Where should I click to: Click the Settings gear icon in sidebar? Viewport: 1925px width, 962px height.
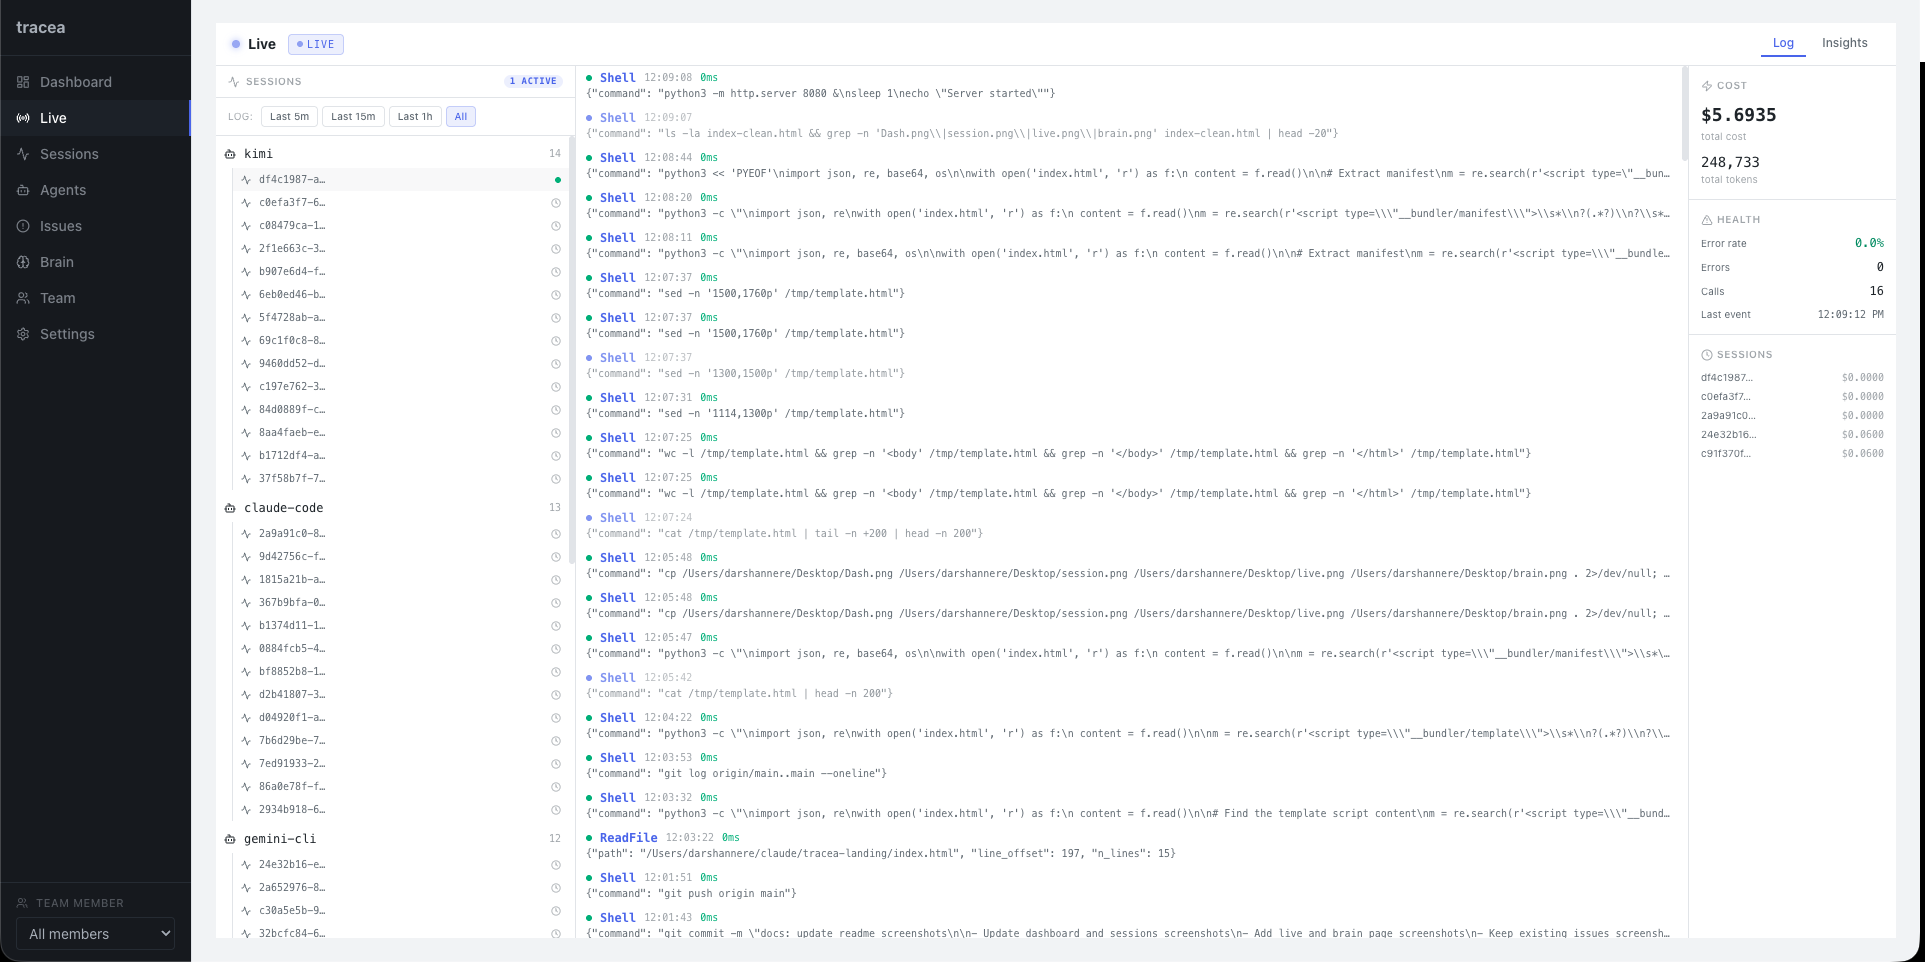pyautogui.click(x=23, y=334)
